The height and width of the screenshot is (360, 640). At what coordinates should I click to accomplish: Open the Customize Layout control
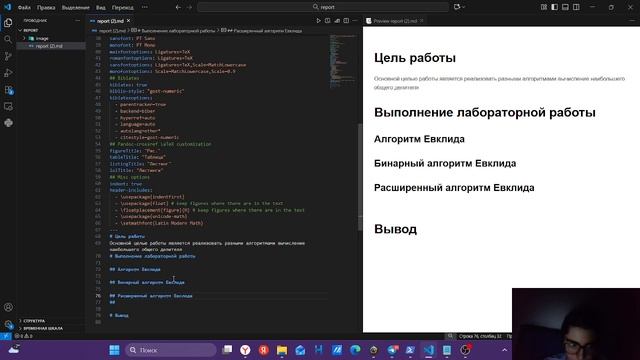[544, 7]
